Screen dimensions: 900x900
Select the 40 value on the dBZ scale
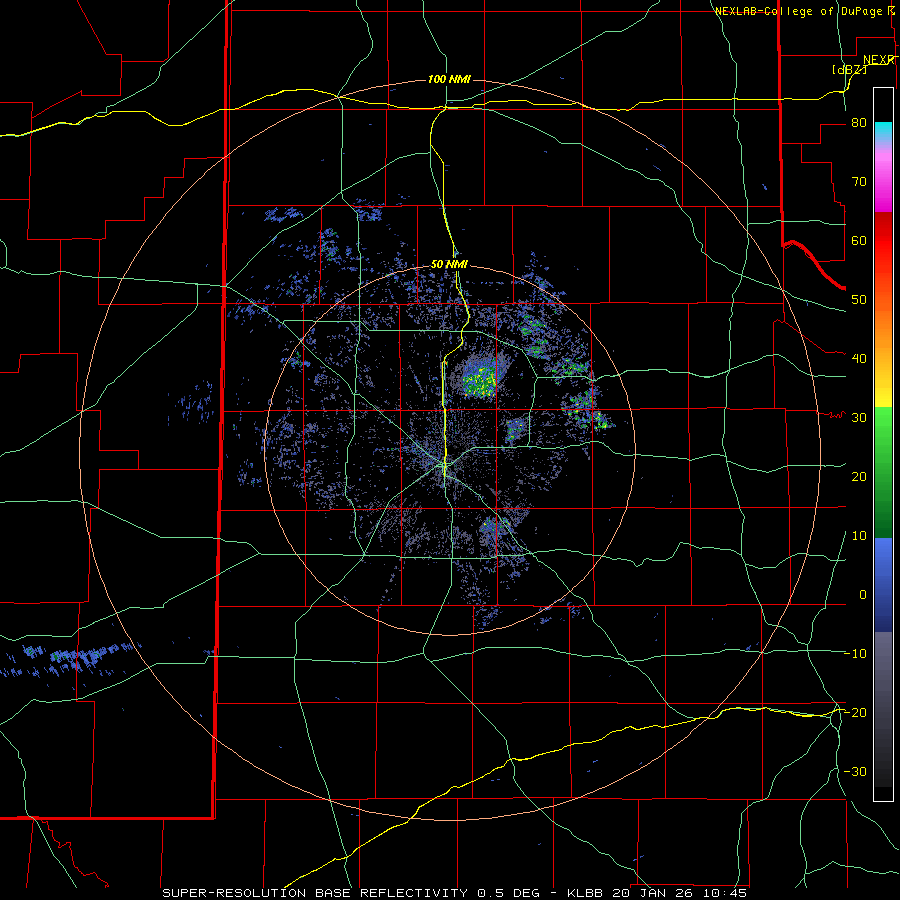point(859,359)
